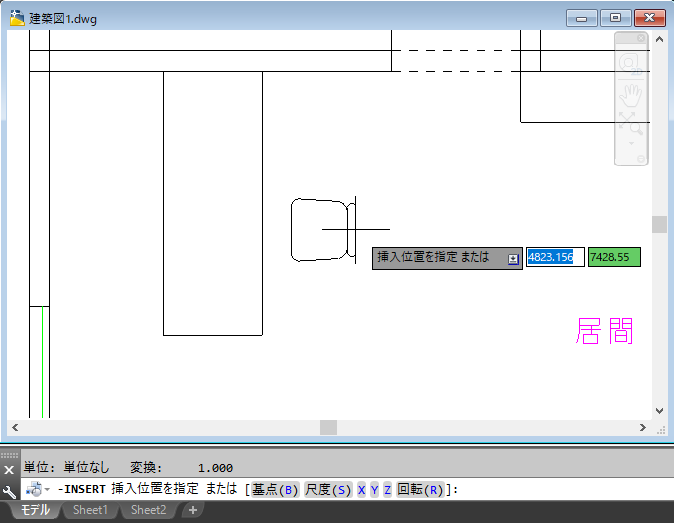Minimize the drawing window
Image resolution: width=674 pixels, height=523 pixels.
[x=582, y=18]
